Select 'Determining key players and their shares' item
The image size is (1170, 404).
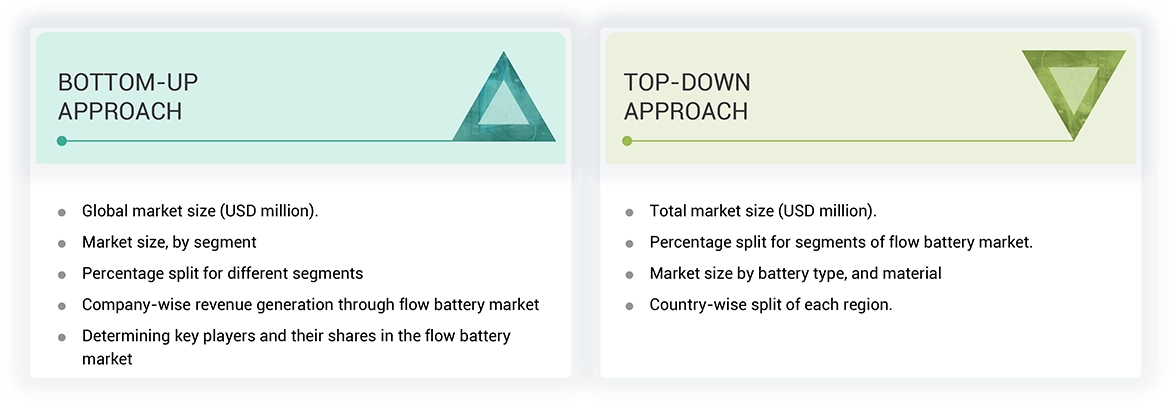[x=295, y=336]
